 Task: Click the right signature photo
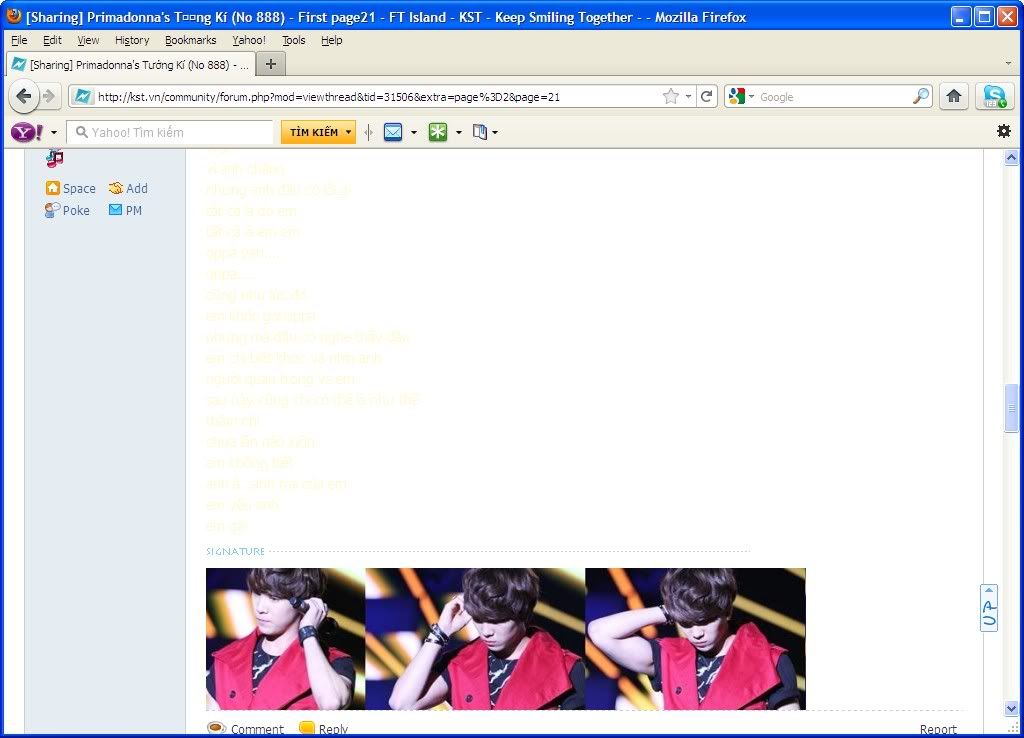(x=696, y=639)
